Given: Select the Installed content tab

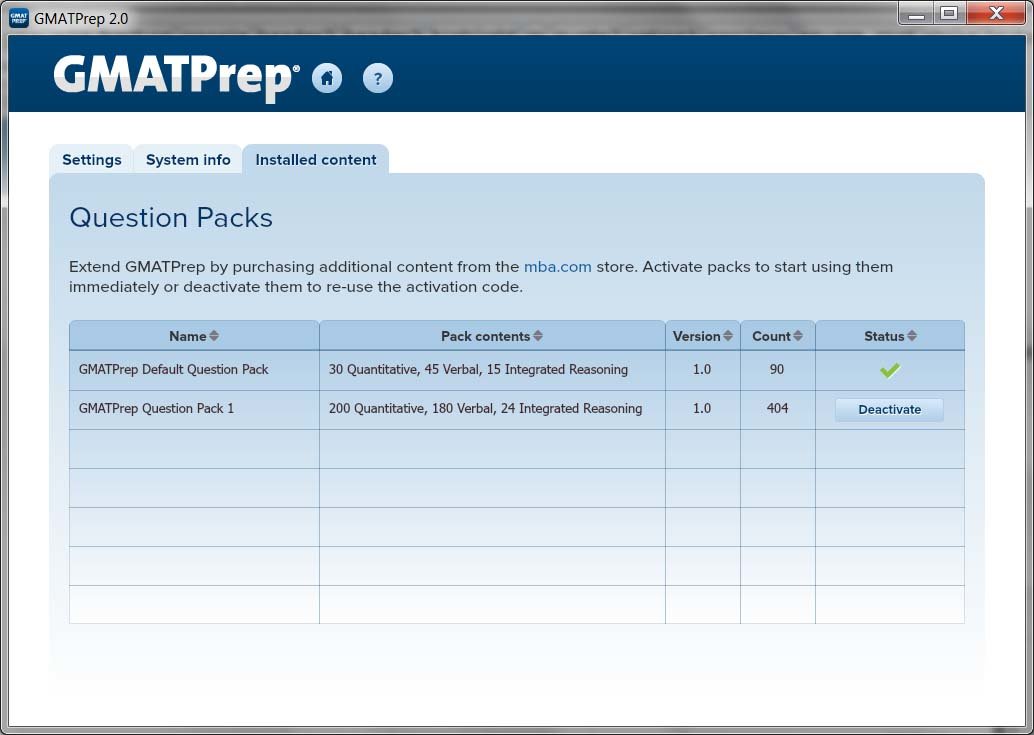Looking at the screenshot, I should click(316, 160).
